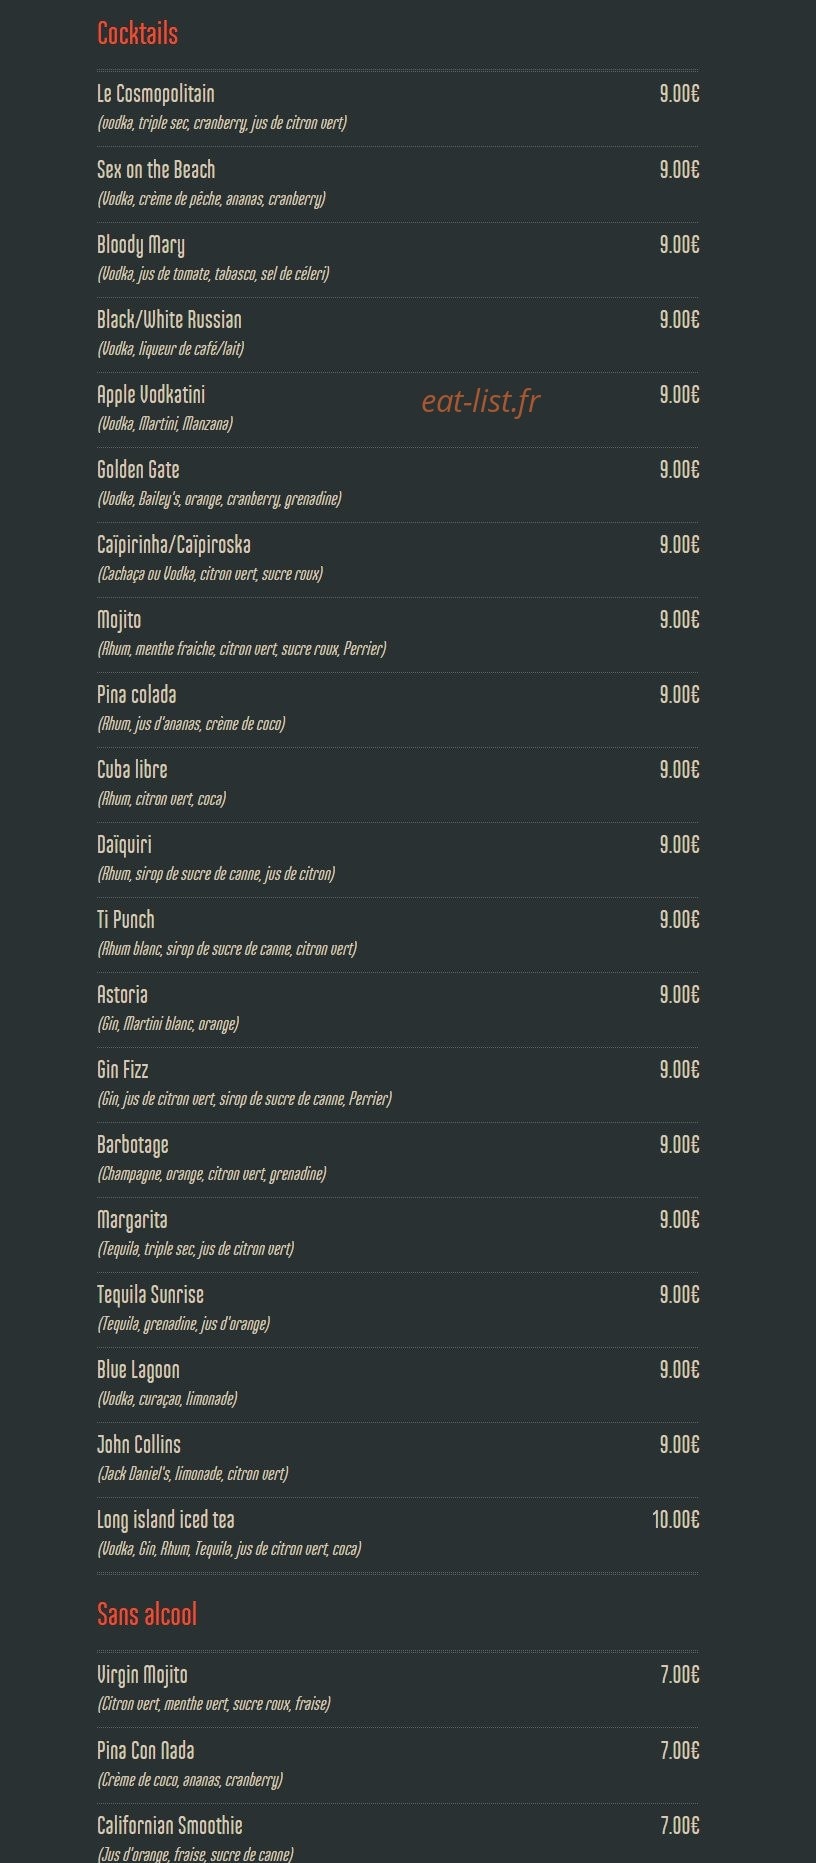The height and width of the screenshot is (1863, 816).
Task: Click the Blue Lagoon cocktail name
Action: tap(138, 1370)
